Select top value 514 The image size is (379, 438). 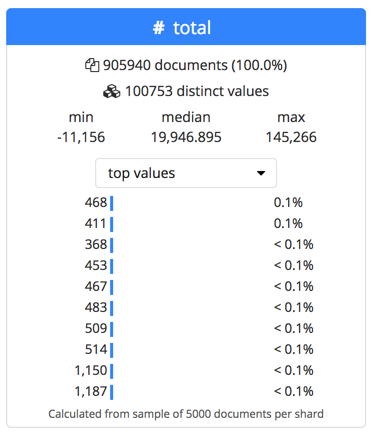pyautogui.click(x=96, y=350)
